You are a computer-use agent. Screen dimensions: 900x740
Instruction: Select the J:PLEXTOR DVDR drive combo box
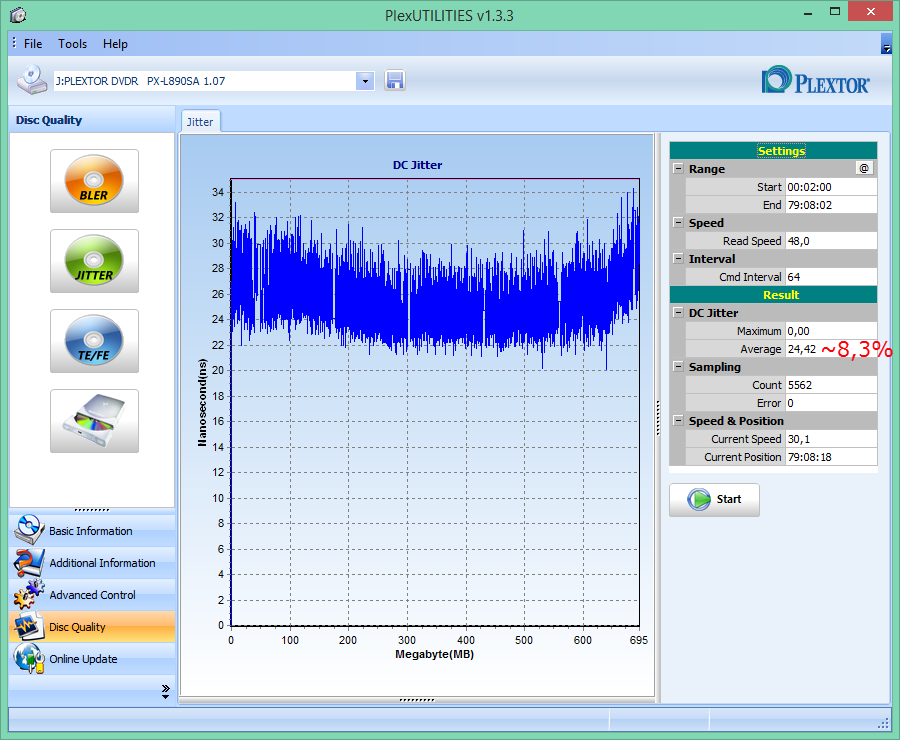coord(214,81)
